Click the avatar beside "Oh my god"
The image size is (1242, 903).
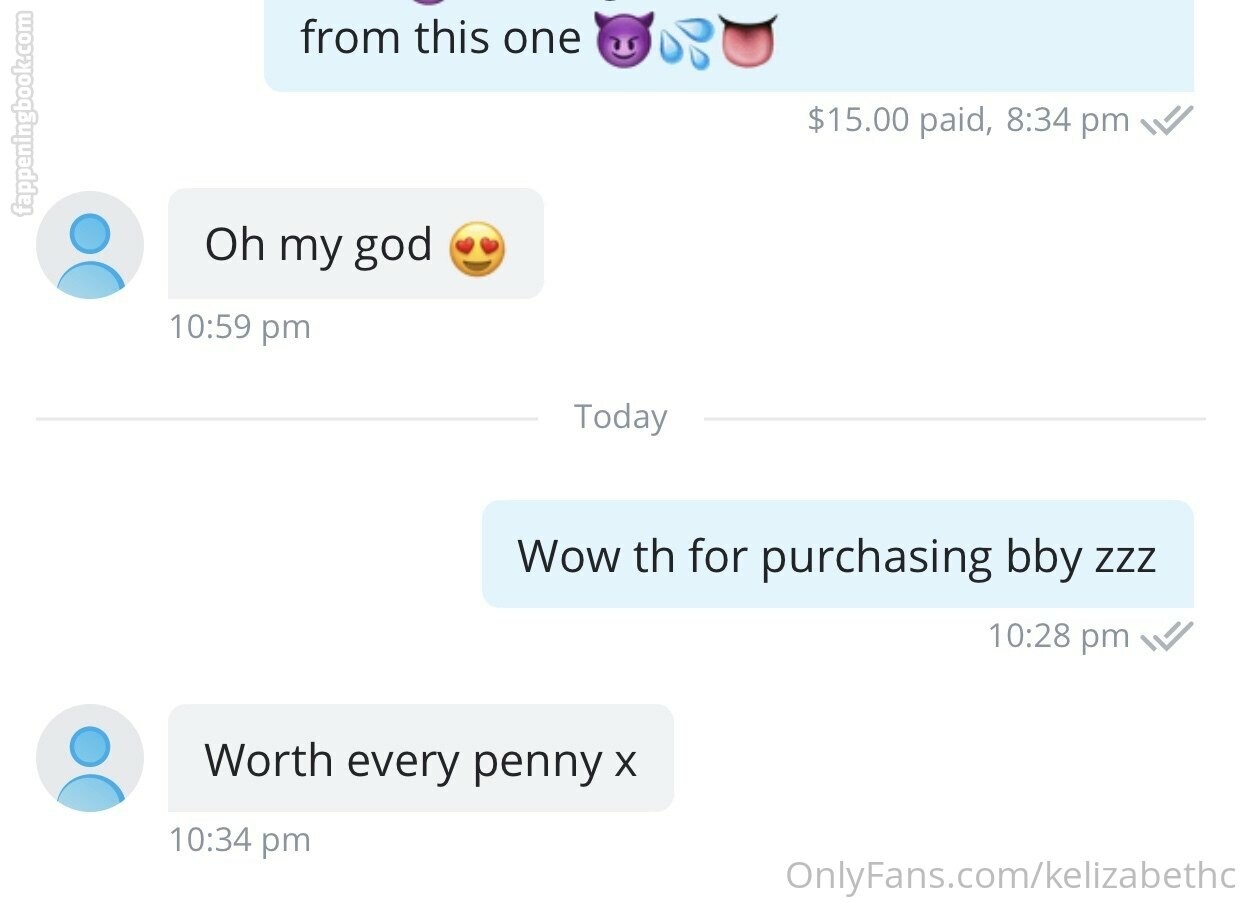pos(90,245)
